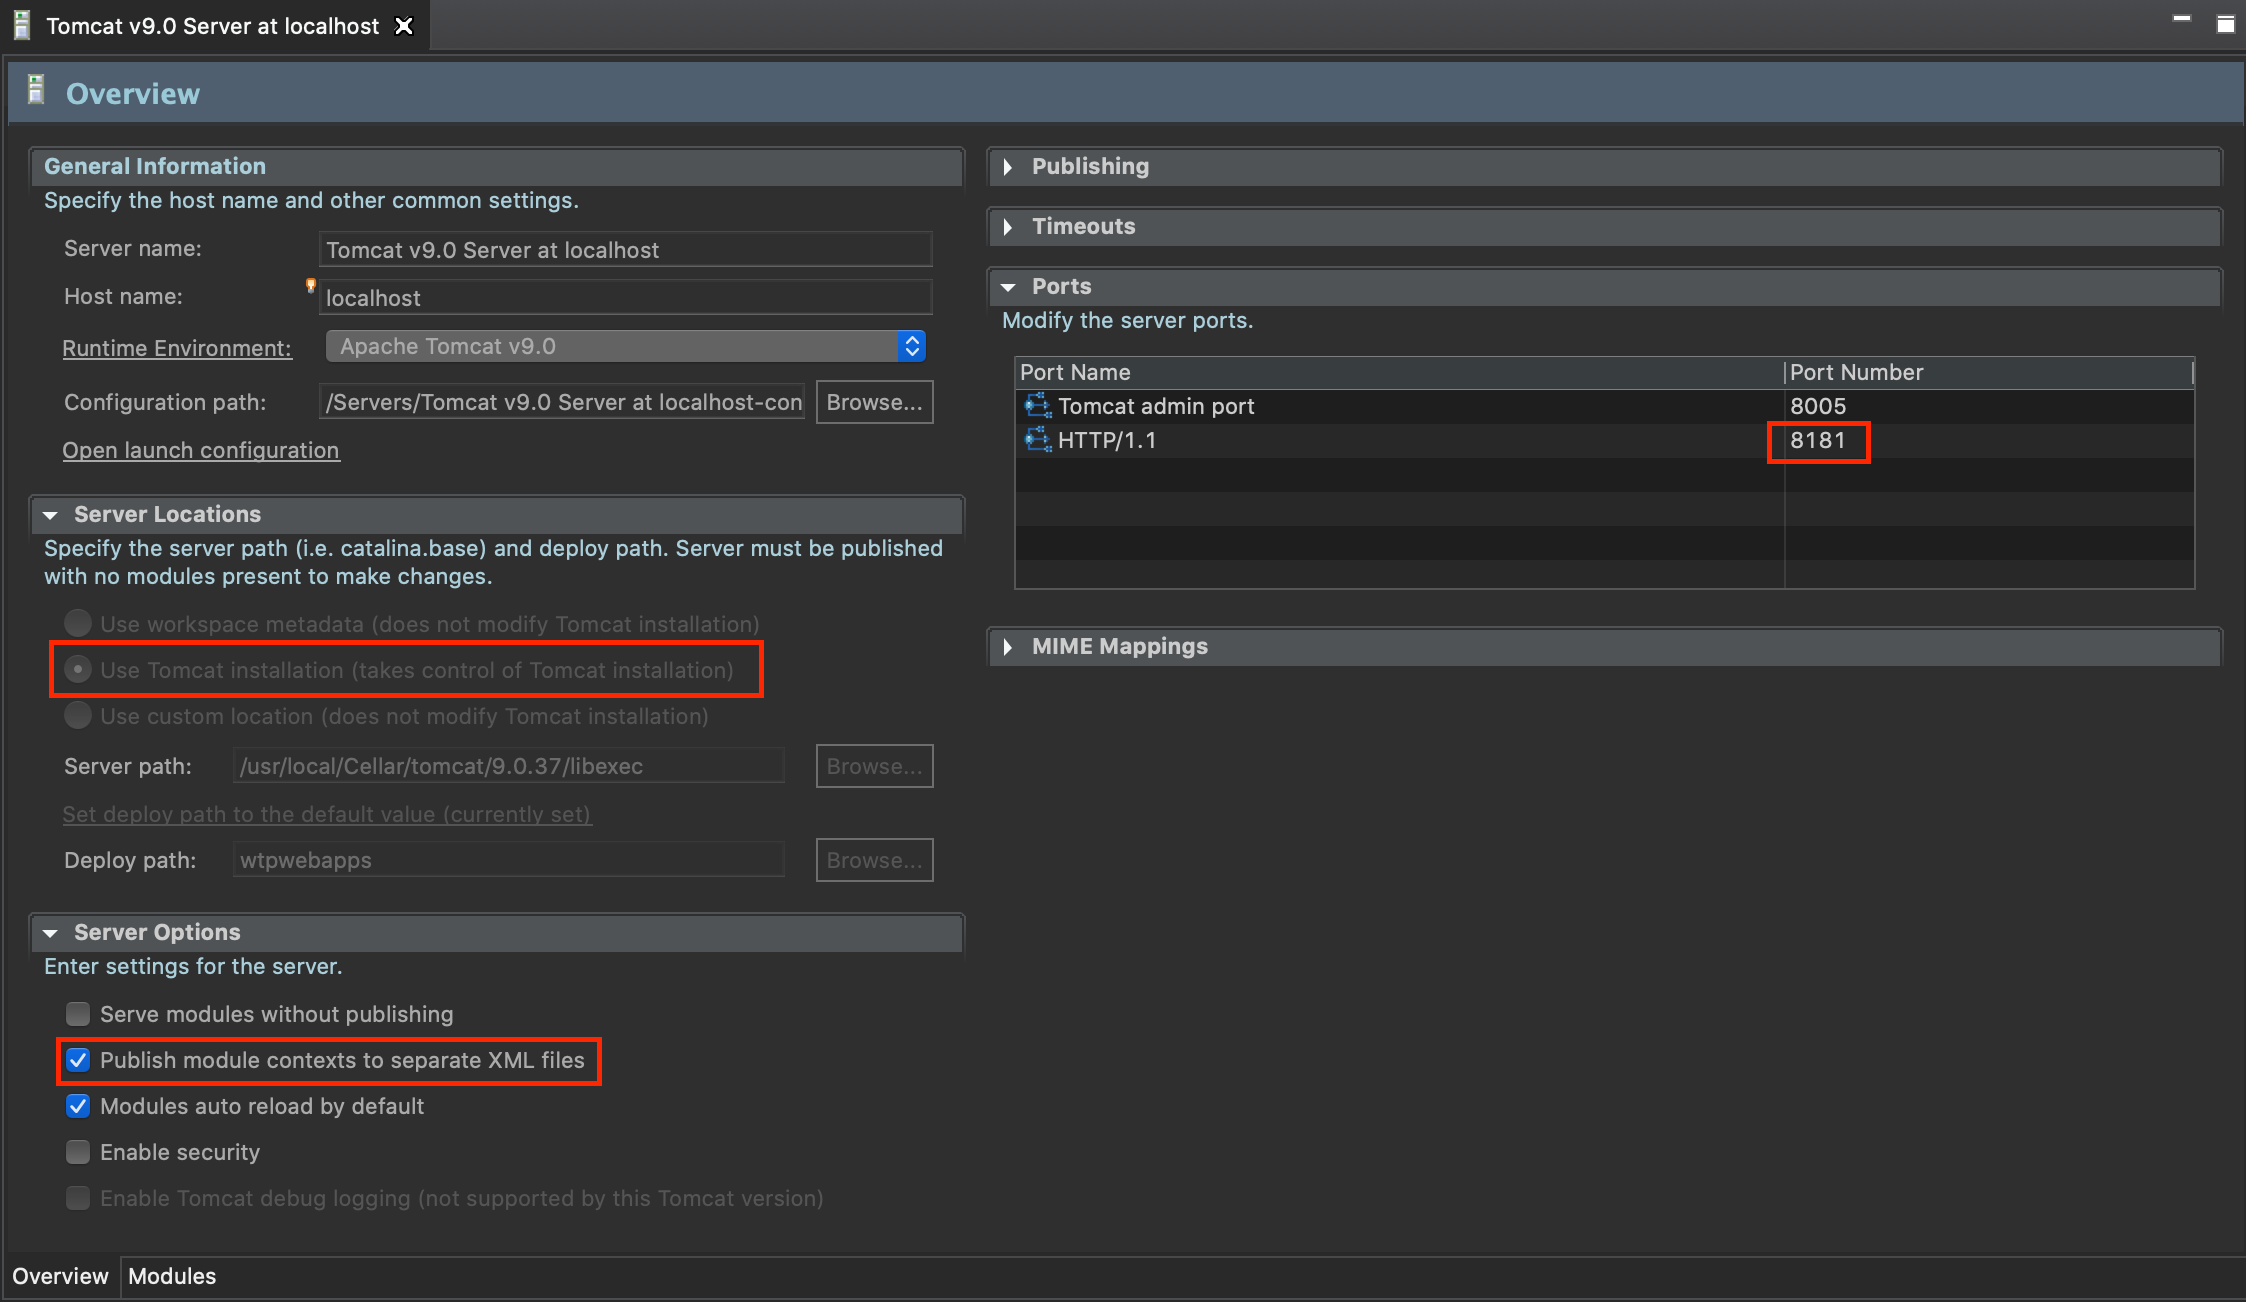Uncheck Publish module contexts to separate XML files
Image resolution: width=2246 pixels, height=1302 pixels.
pyautogui.click(x=78, y=1060)
